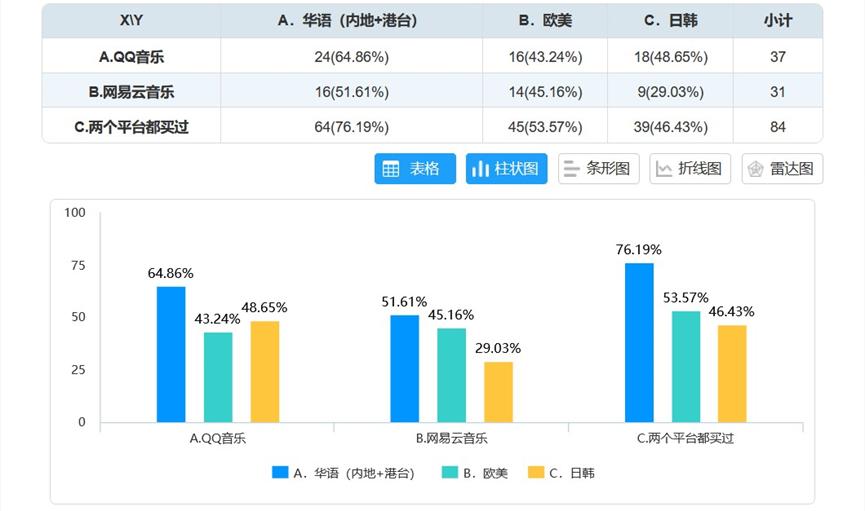Choose the 条形图 chart type label

(608, 168)
